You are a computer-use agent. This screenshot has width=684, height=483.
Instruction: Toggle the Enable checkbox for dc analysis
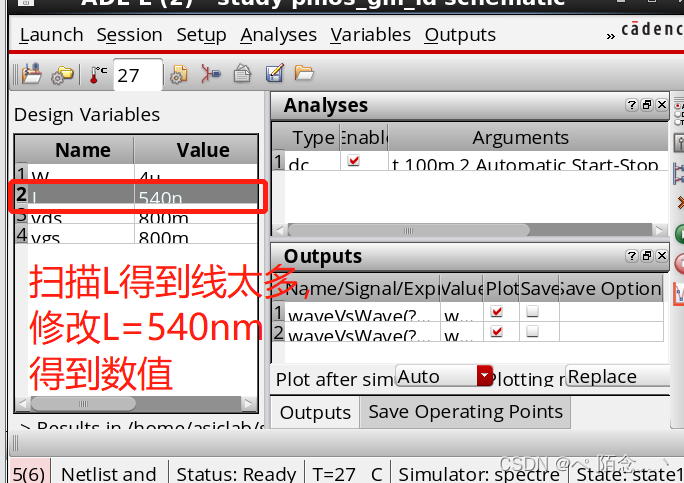[354, 161]
